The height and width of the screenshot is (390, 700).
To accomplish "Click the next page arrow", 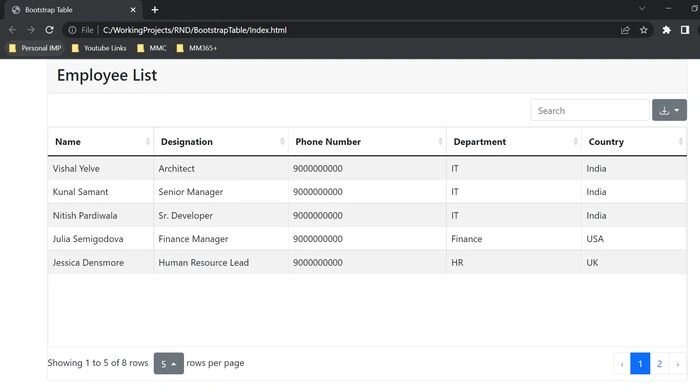I will [x=678, y=364].
